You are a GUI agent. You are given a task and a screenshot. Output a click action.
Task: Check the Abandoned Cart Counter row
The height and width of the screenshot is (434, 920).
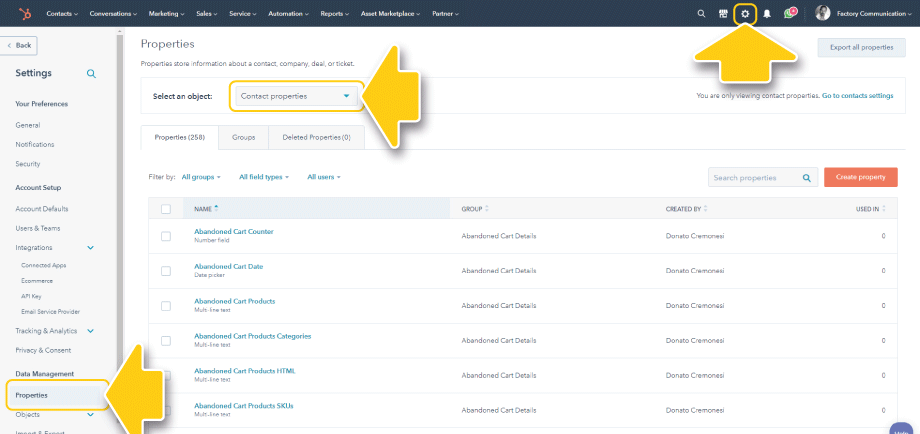click(166, 236)
